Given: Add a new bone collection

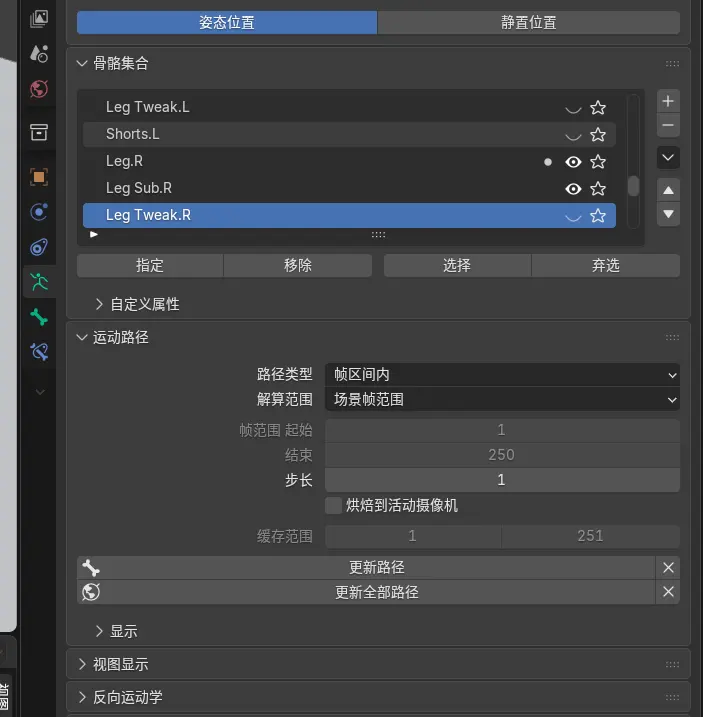Looking at the screenshot, I should 668,101.
